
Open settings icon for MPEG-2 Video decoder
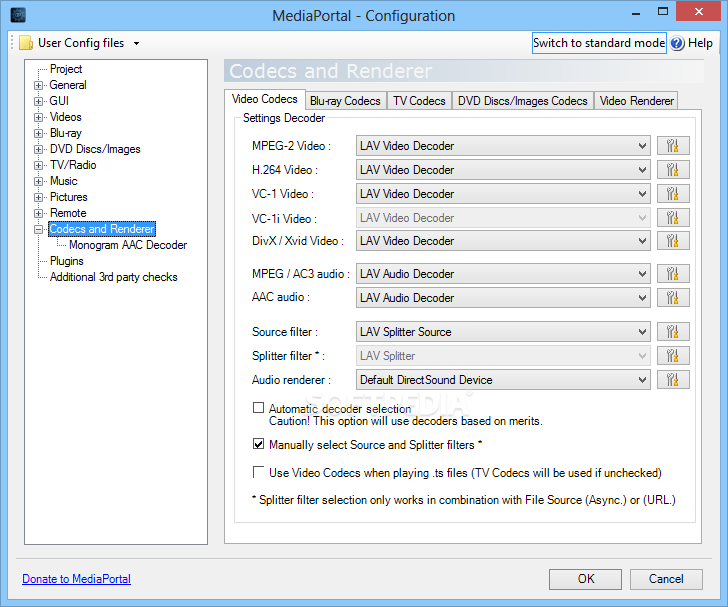(673, 146)
